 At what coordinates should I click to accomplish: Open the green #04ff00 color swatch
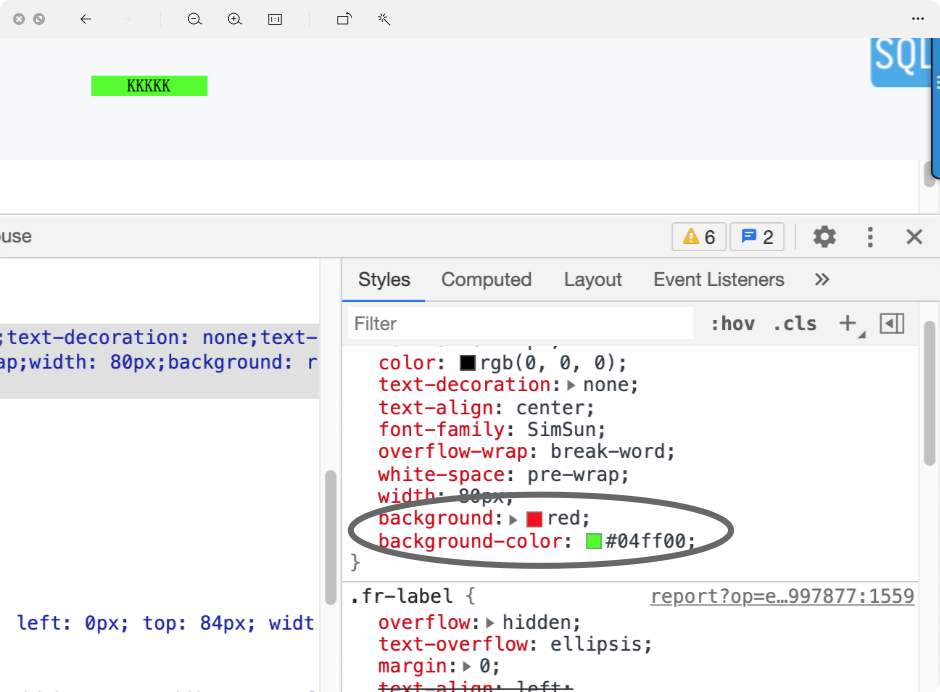coord(593,541)
